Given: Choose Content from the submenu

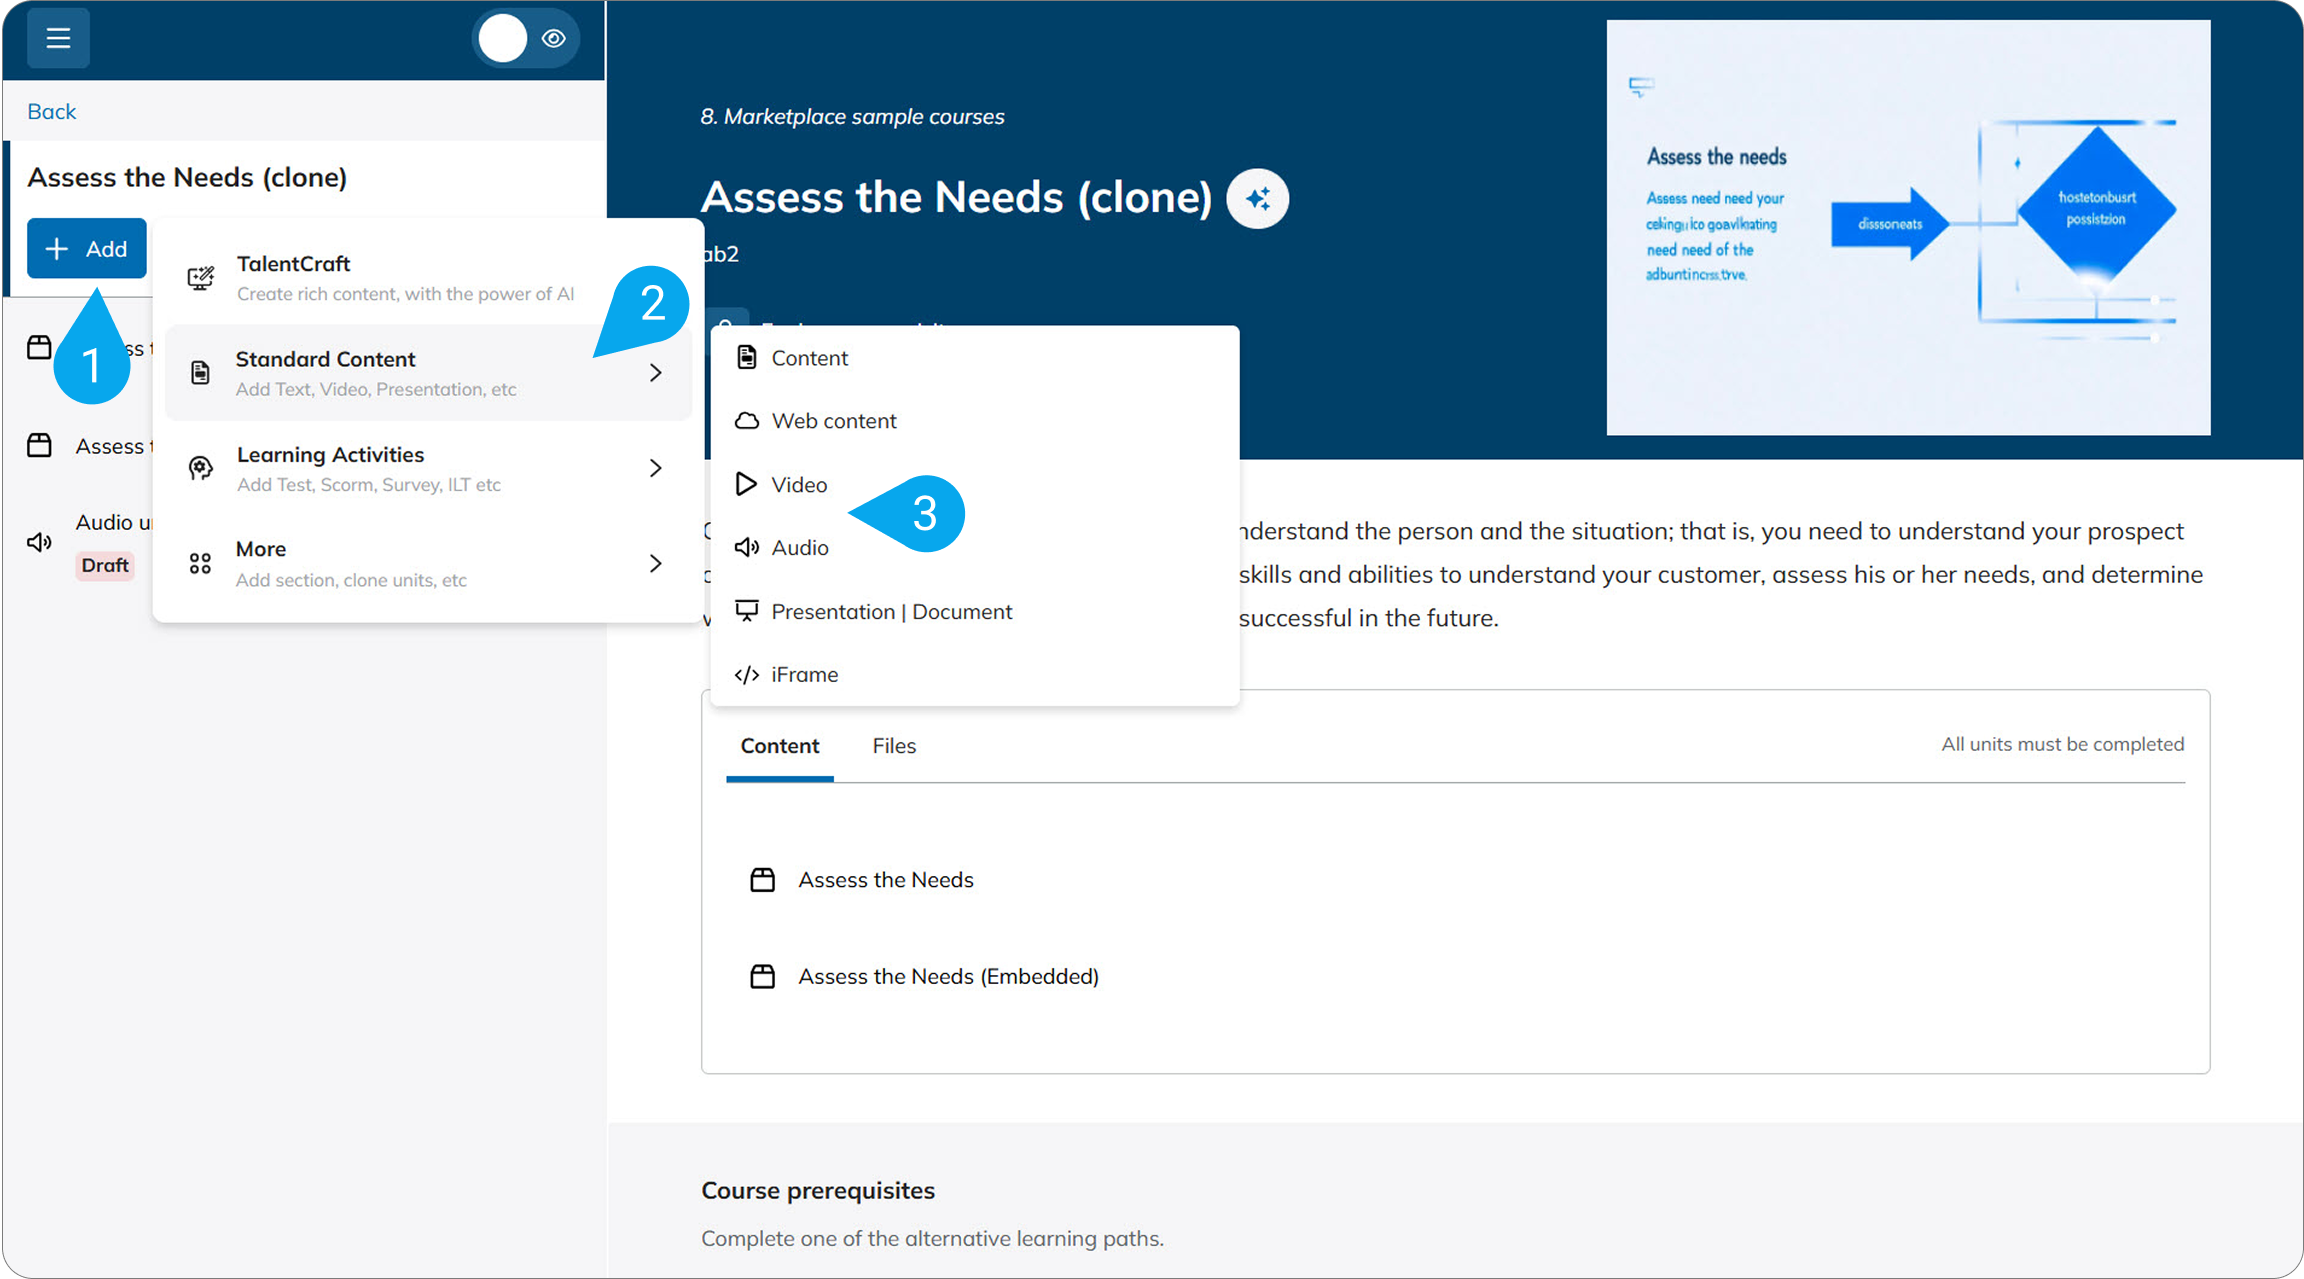Looking at the screenshot, I should click(974, 357).
